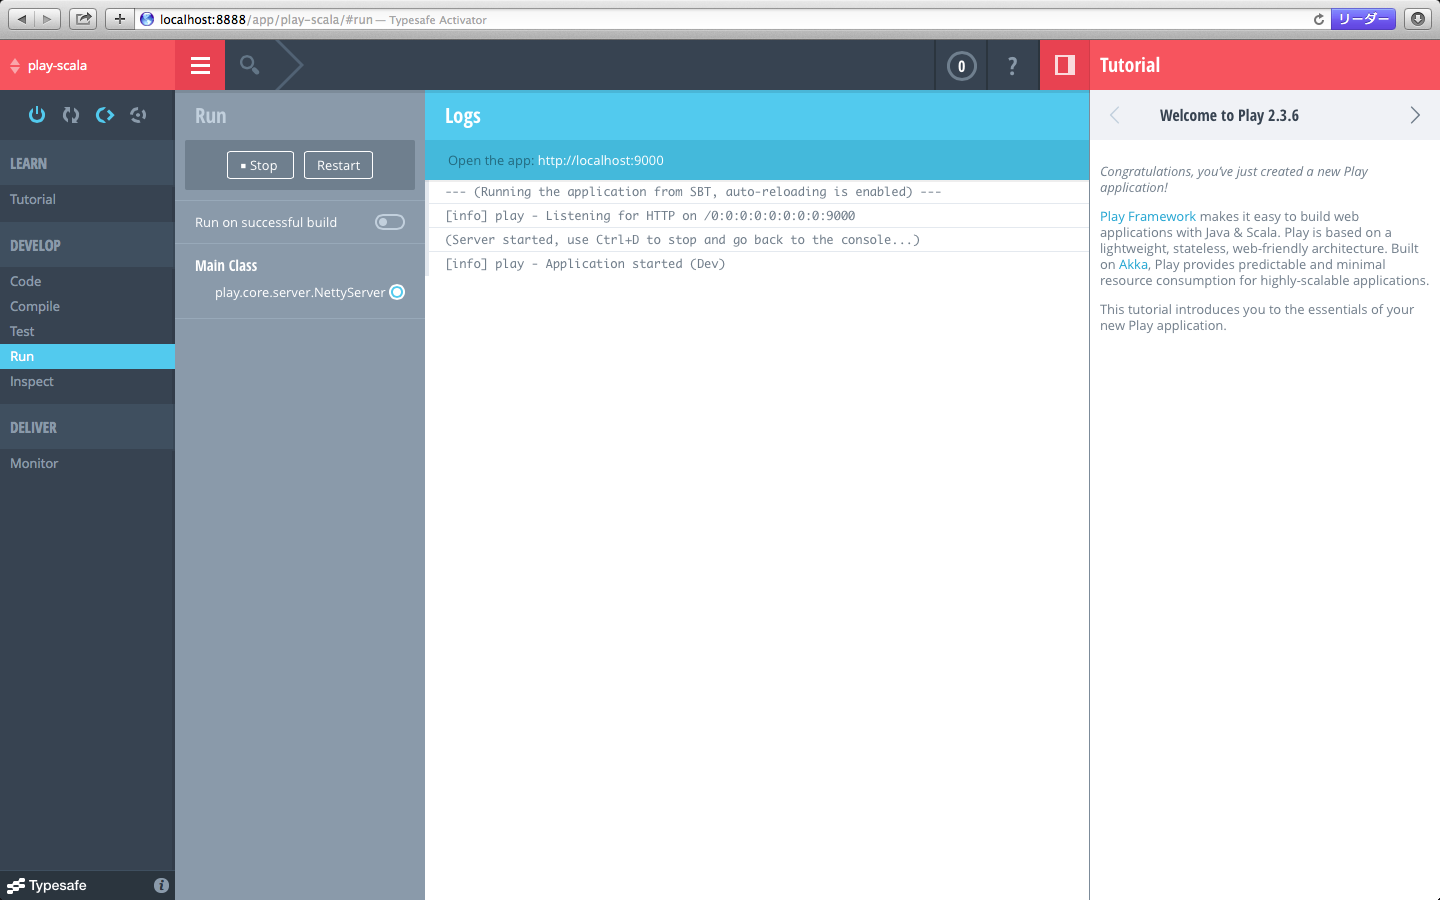Click the power icon in the sidebar
This screenshot has height=900, width=1440.
tap(37, 115)
